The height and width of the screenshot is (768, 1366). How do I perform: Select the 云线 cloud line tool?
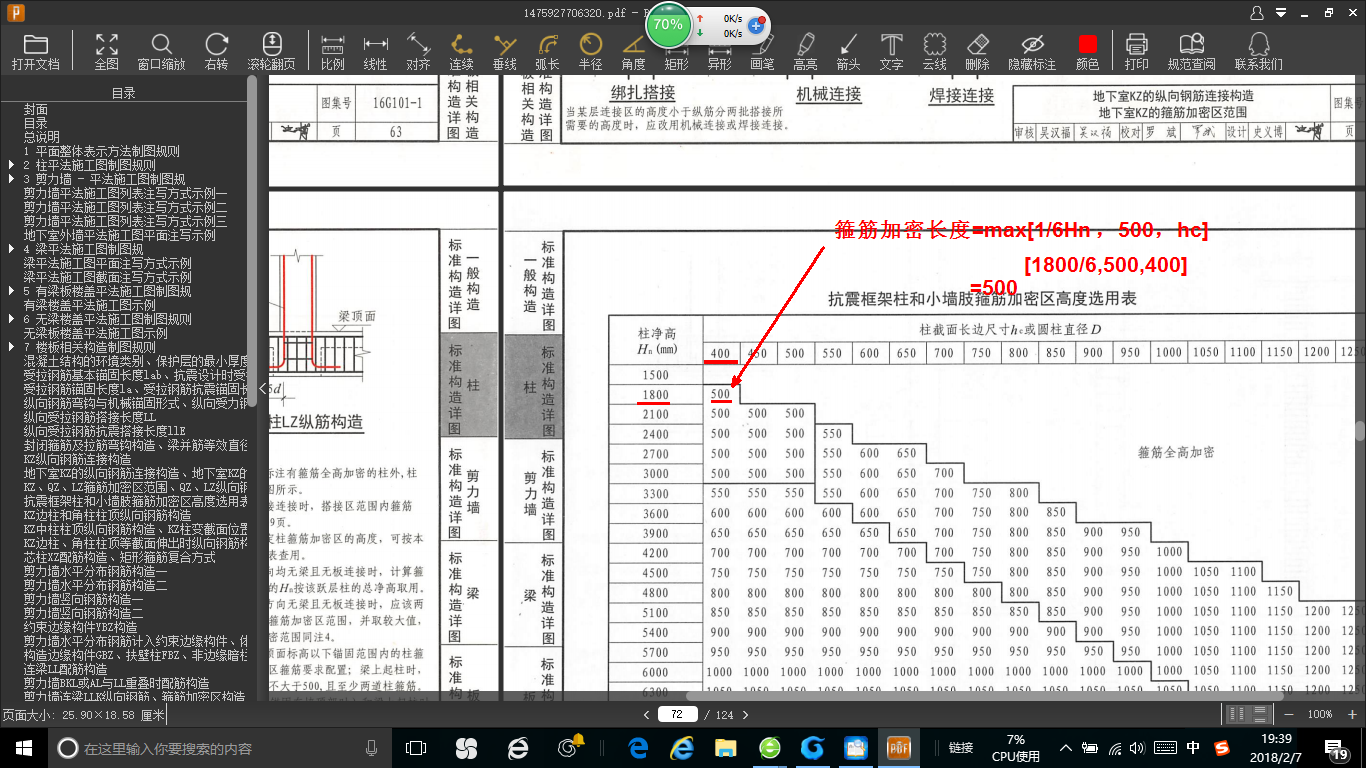pos(934,52)
